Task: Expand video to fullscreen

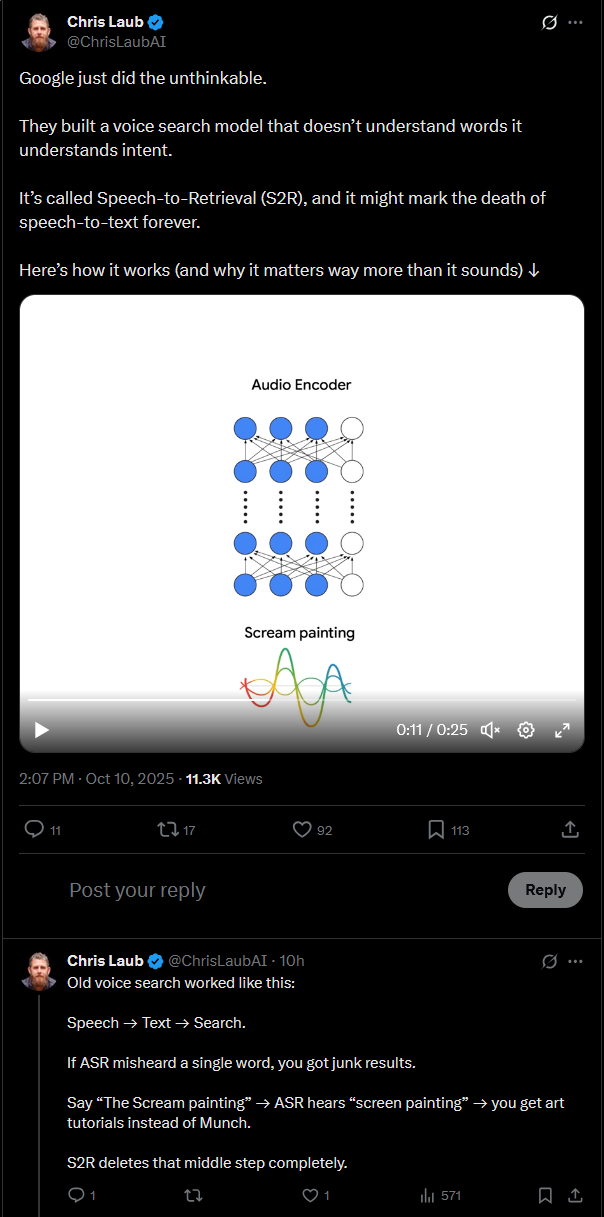Action: [562, 730]
